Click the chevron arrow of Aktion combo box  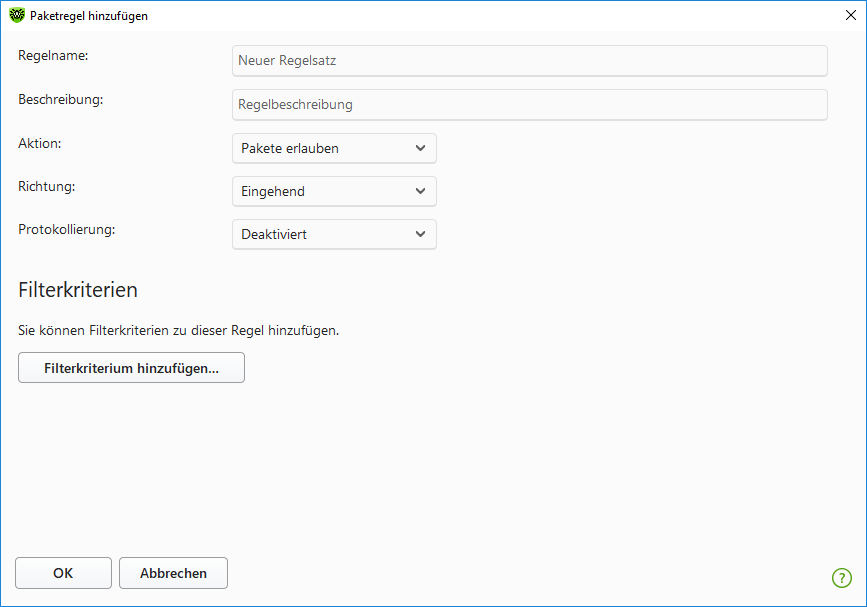420,148
